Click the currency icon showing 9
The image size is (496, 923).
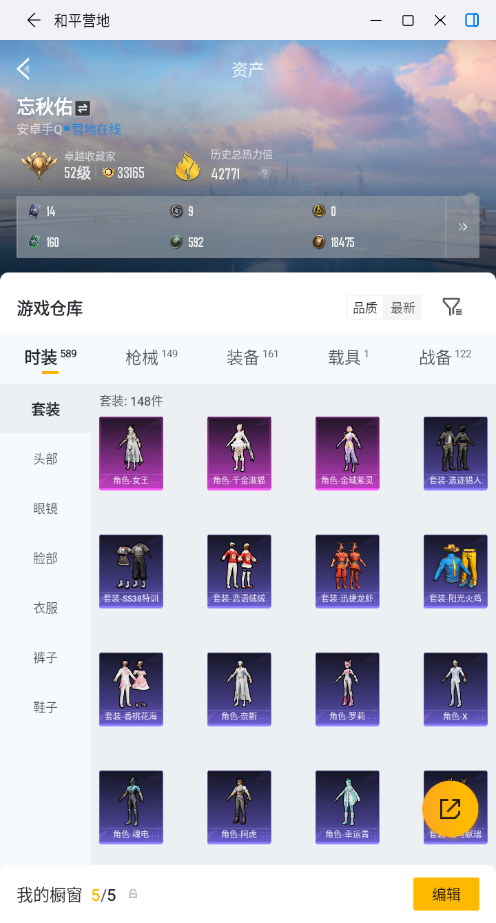point(176,211)
